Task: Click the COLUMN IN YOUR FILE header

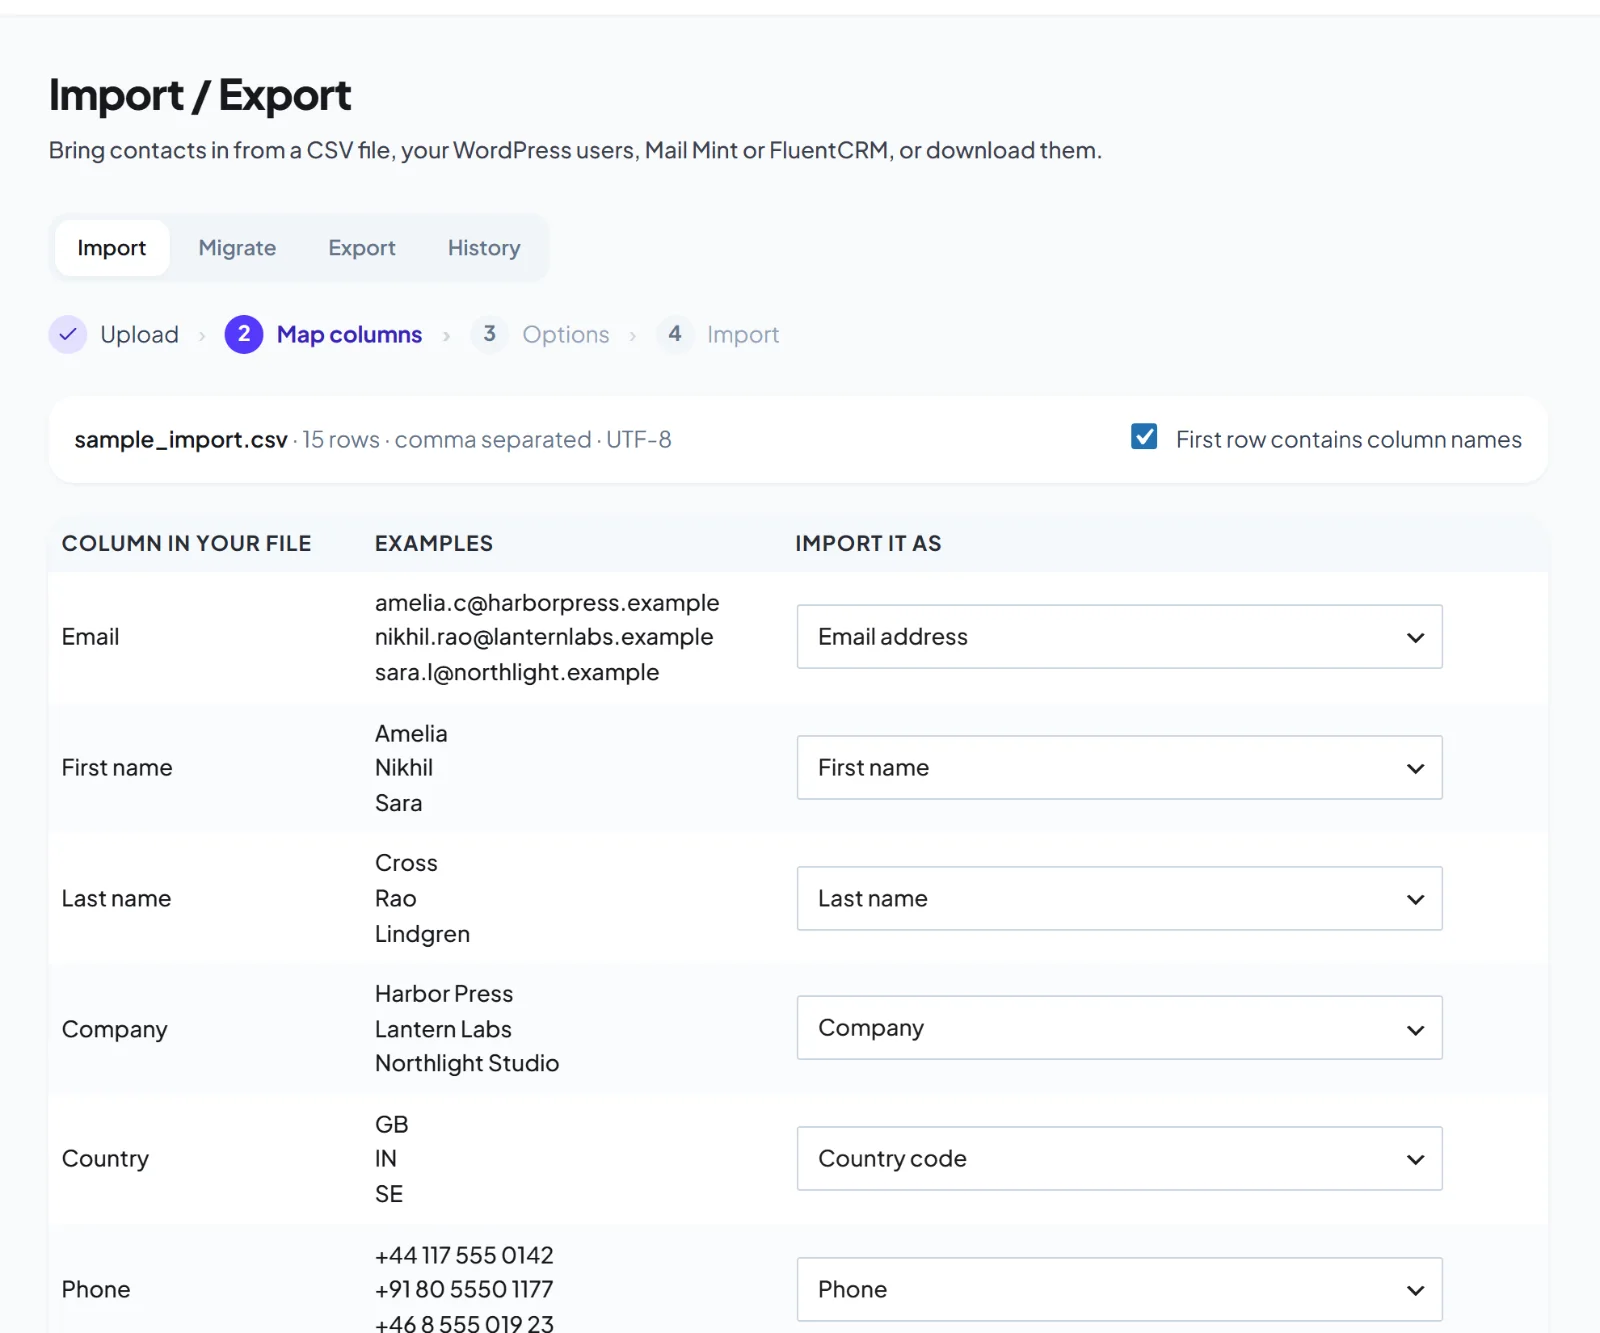Action: click(187, 543)
